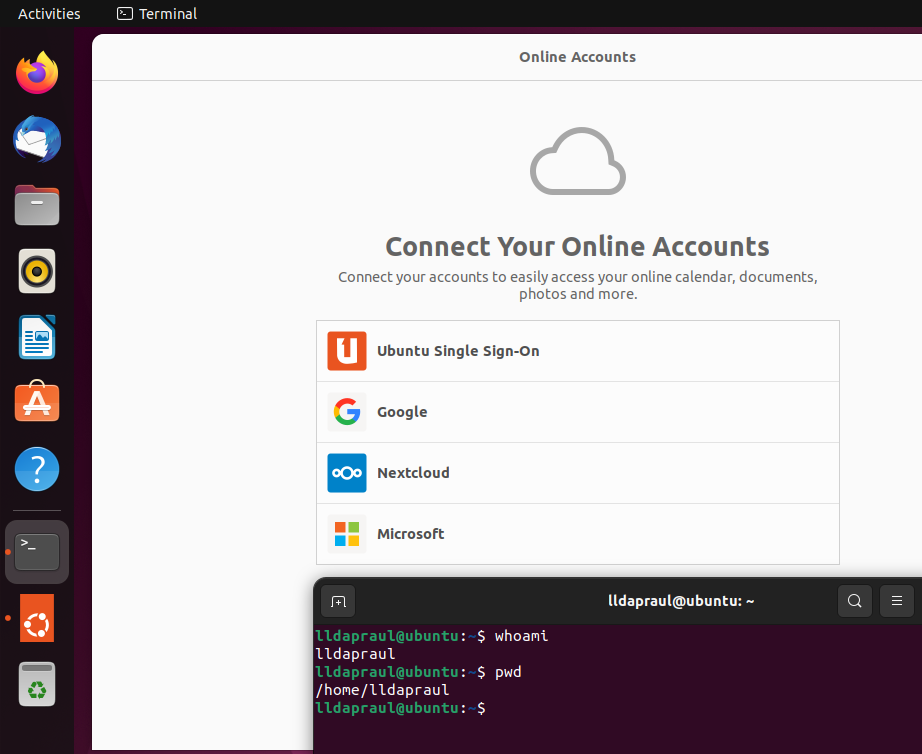Click the terminal search magnifier button
This screenshot has width=922, height=754.
pyautogui.click(x=854, y=601)
